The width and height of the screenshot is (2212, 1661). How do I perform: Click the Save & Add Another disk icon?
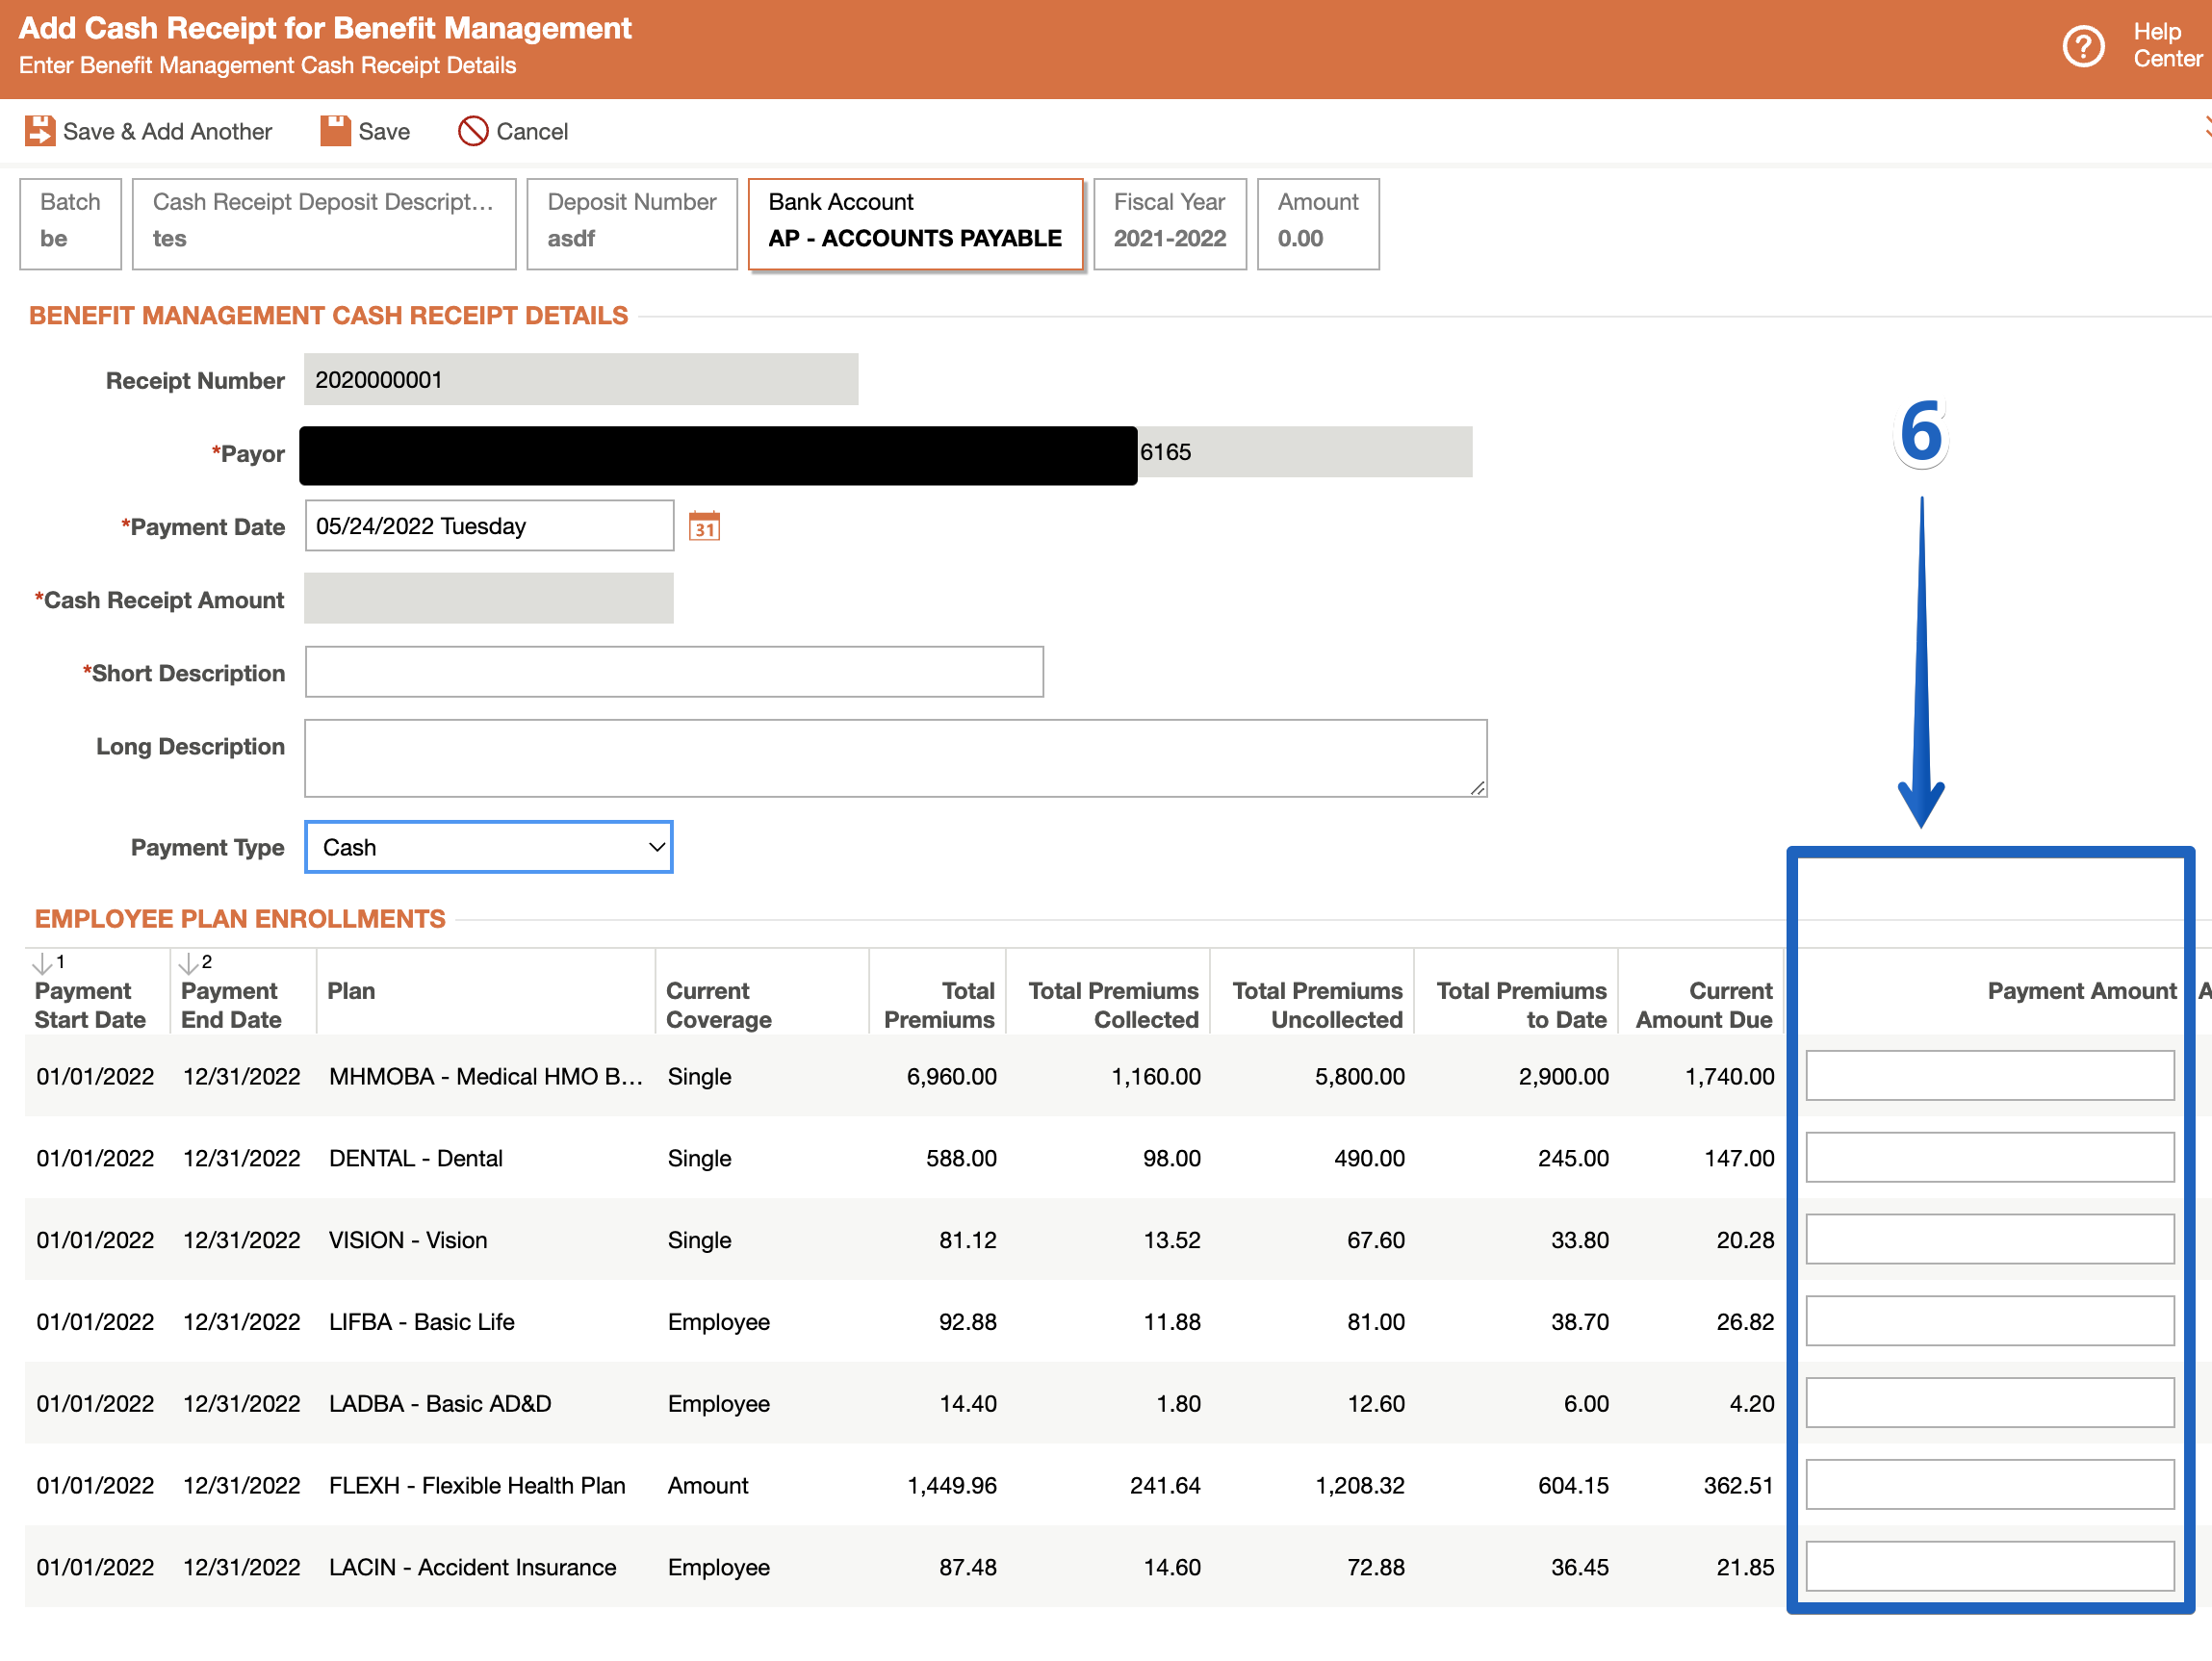coord(39,131)
